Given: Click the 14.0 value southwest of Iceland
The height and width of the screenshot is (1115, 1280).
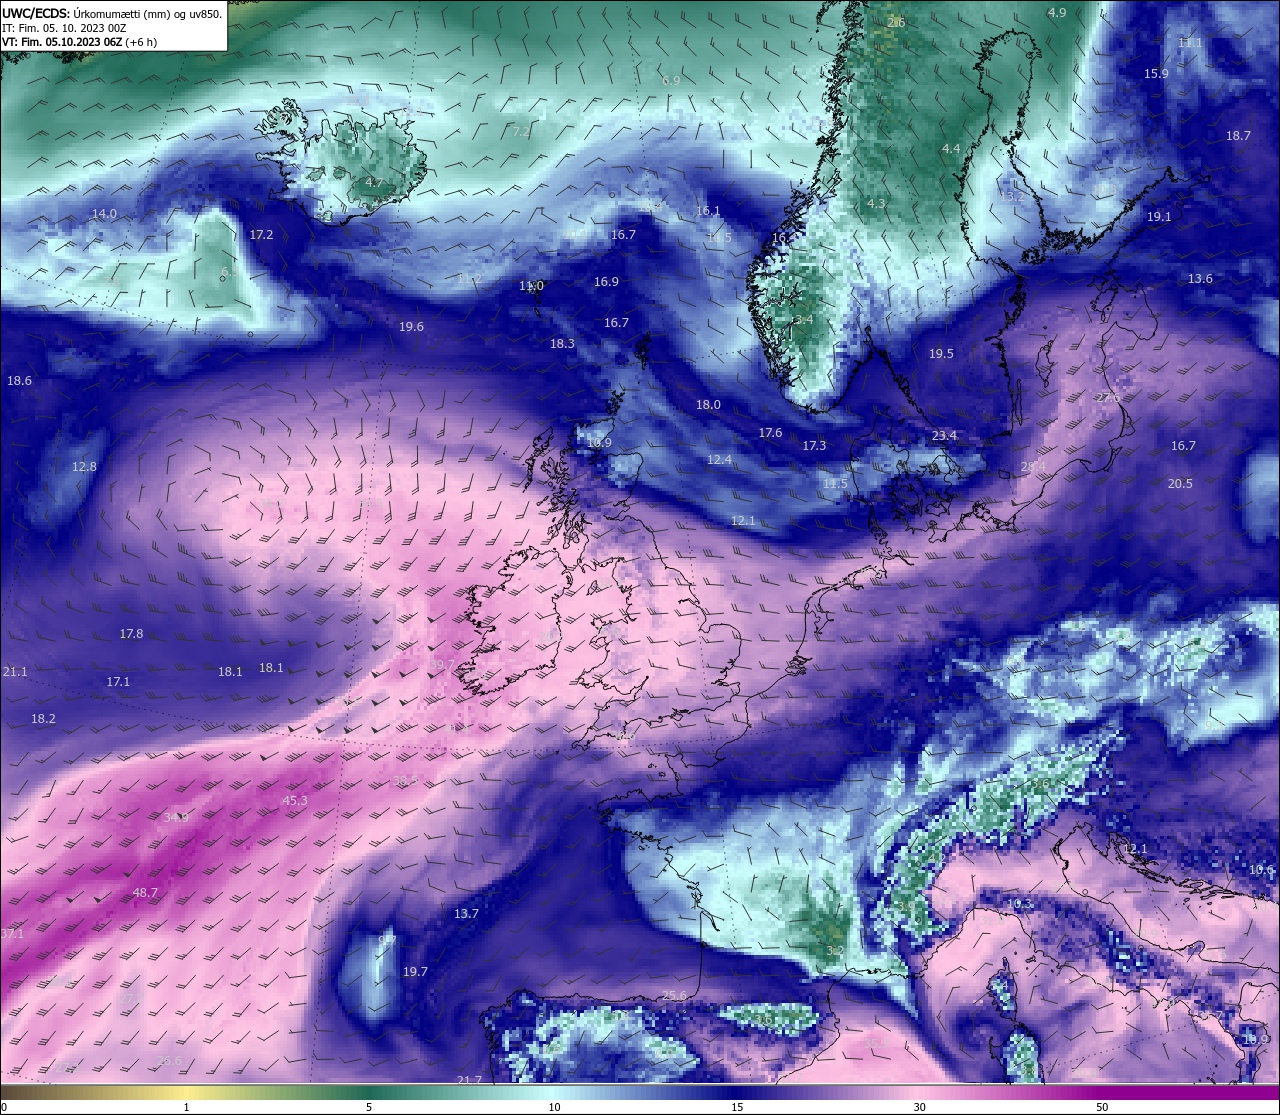Looking at the screenshot, I should (x=104, y=213).
